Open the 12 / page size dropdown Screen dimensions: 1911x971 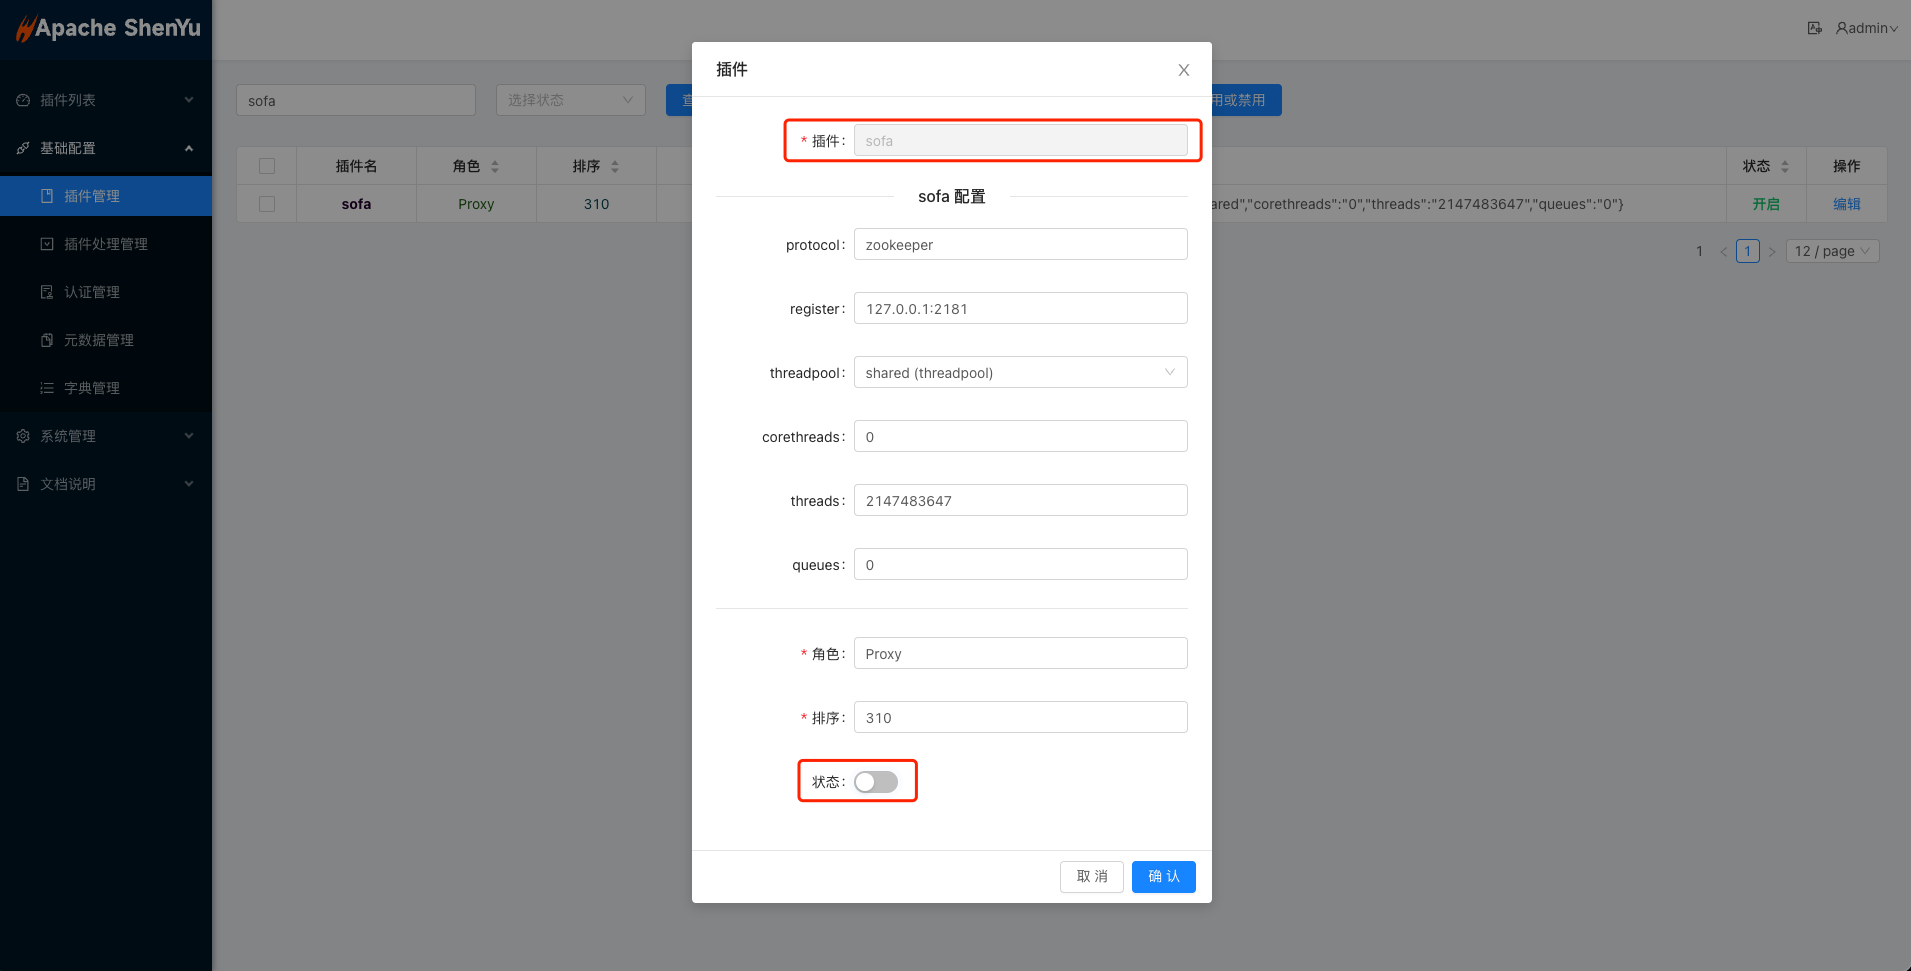coord(1832,251)
